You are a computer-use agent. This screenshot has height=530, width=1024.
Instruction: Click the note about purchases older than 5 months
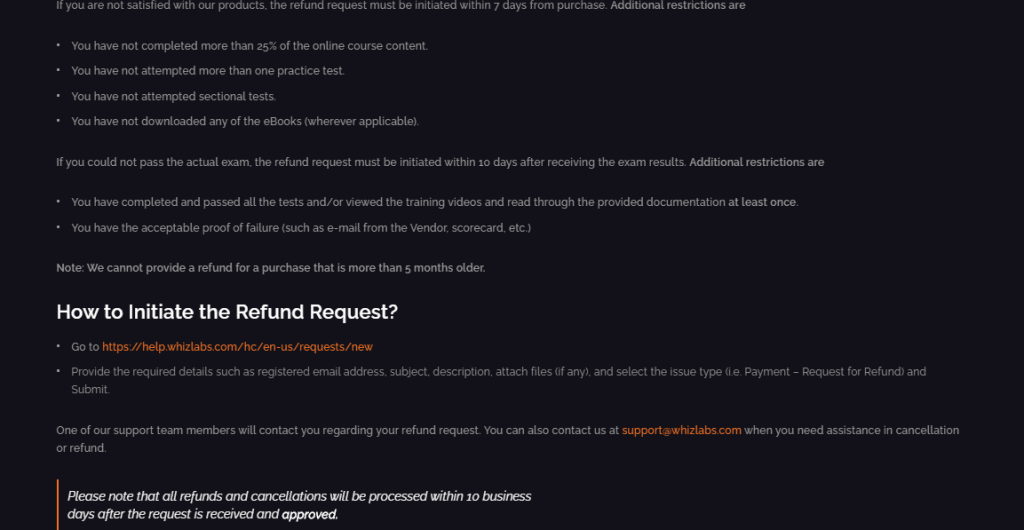(271, 268)
